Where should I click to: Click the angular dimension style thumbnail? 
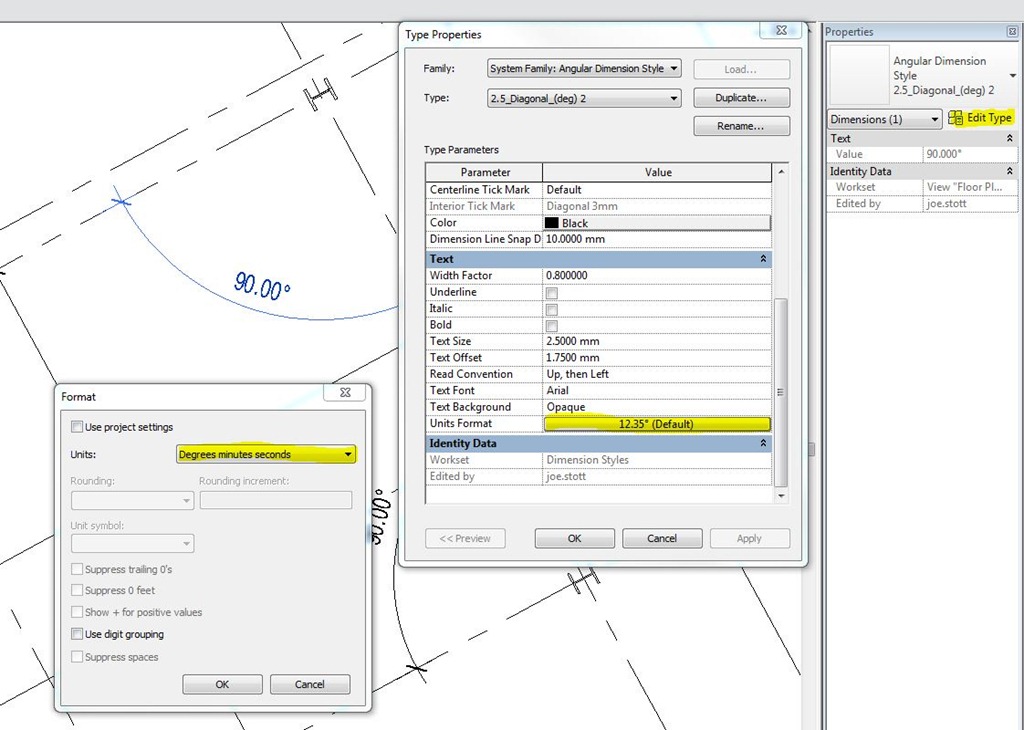click(859, 75)
